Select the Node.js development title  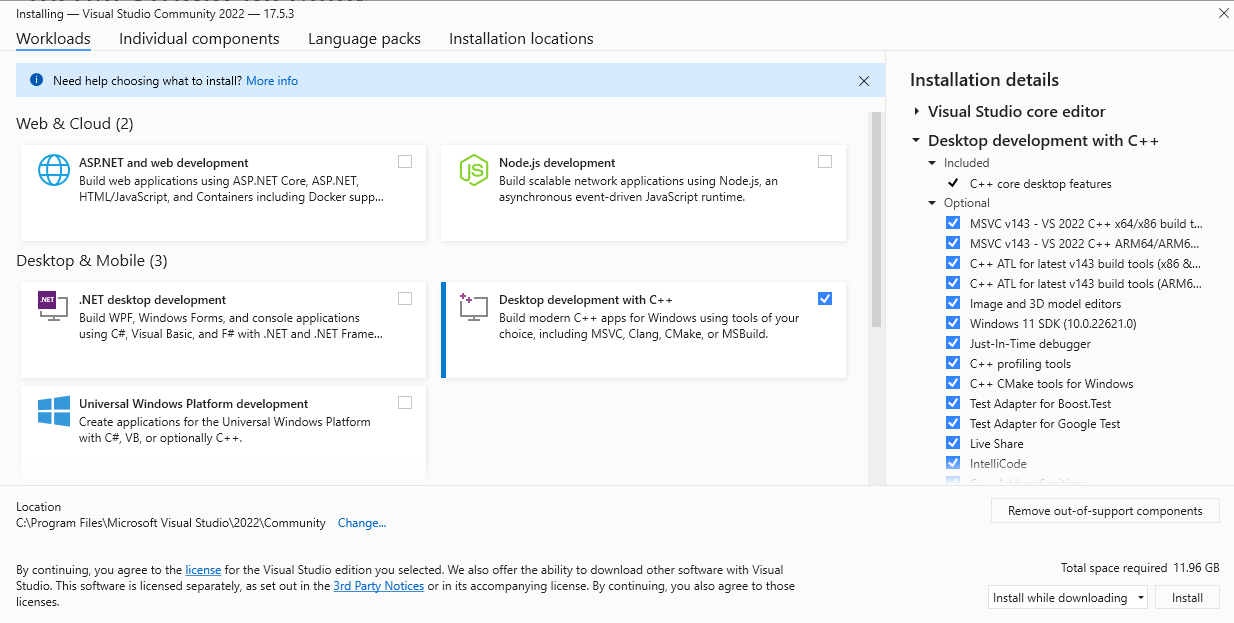557,163
